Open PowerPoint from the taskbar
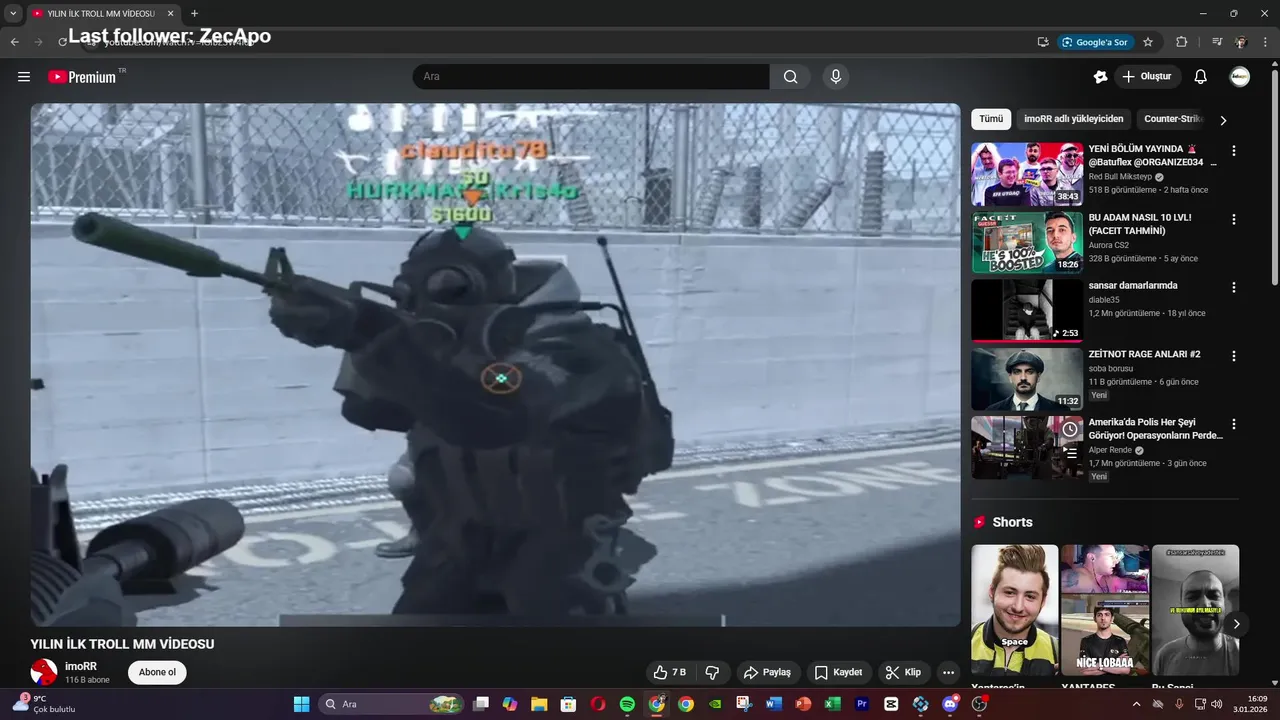This screenshot has width=1280, height=720. [x=802, y=704]
